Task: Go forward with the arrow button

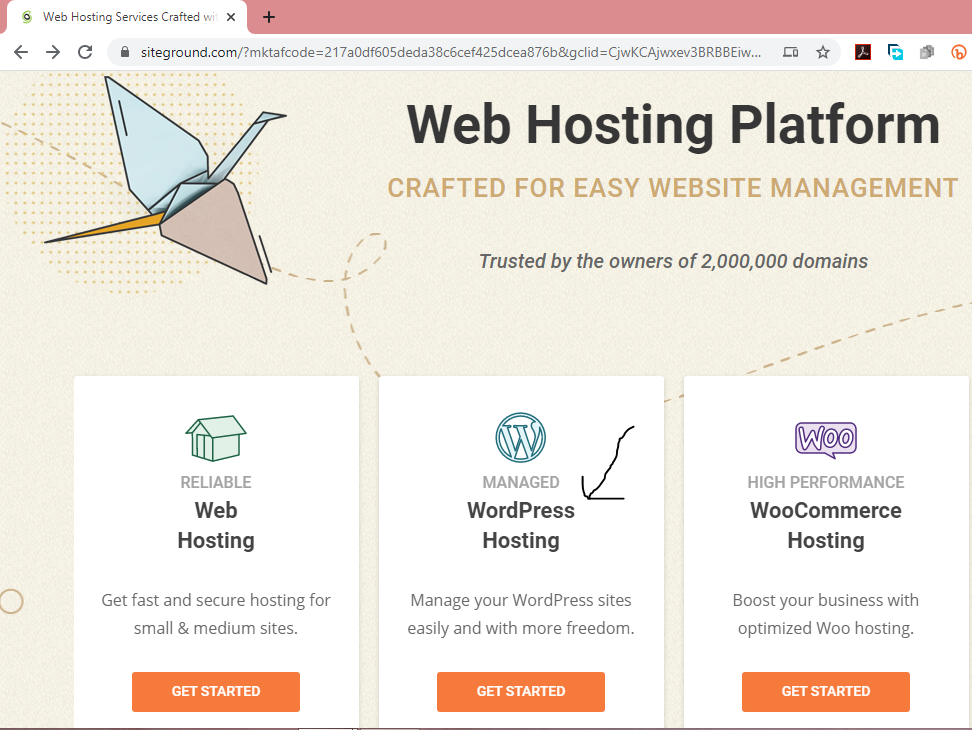Action: point(53,52)
